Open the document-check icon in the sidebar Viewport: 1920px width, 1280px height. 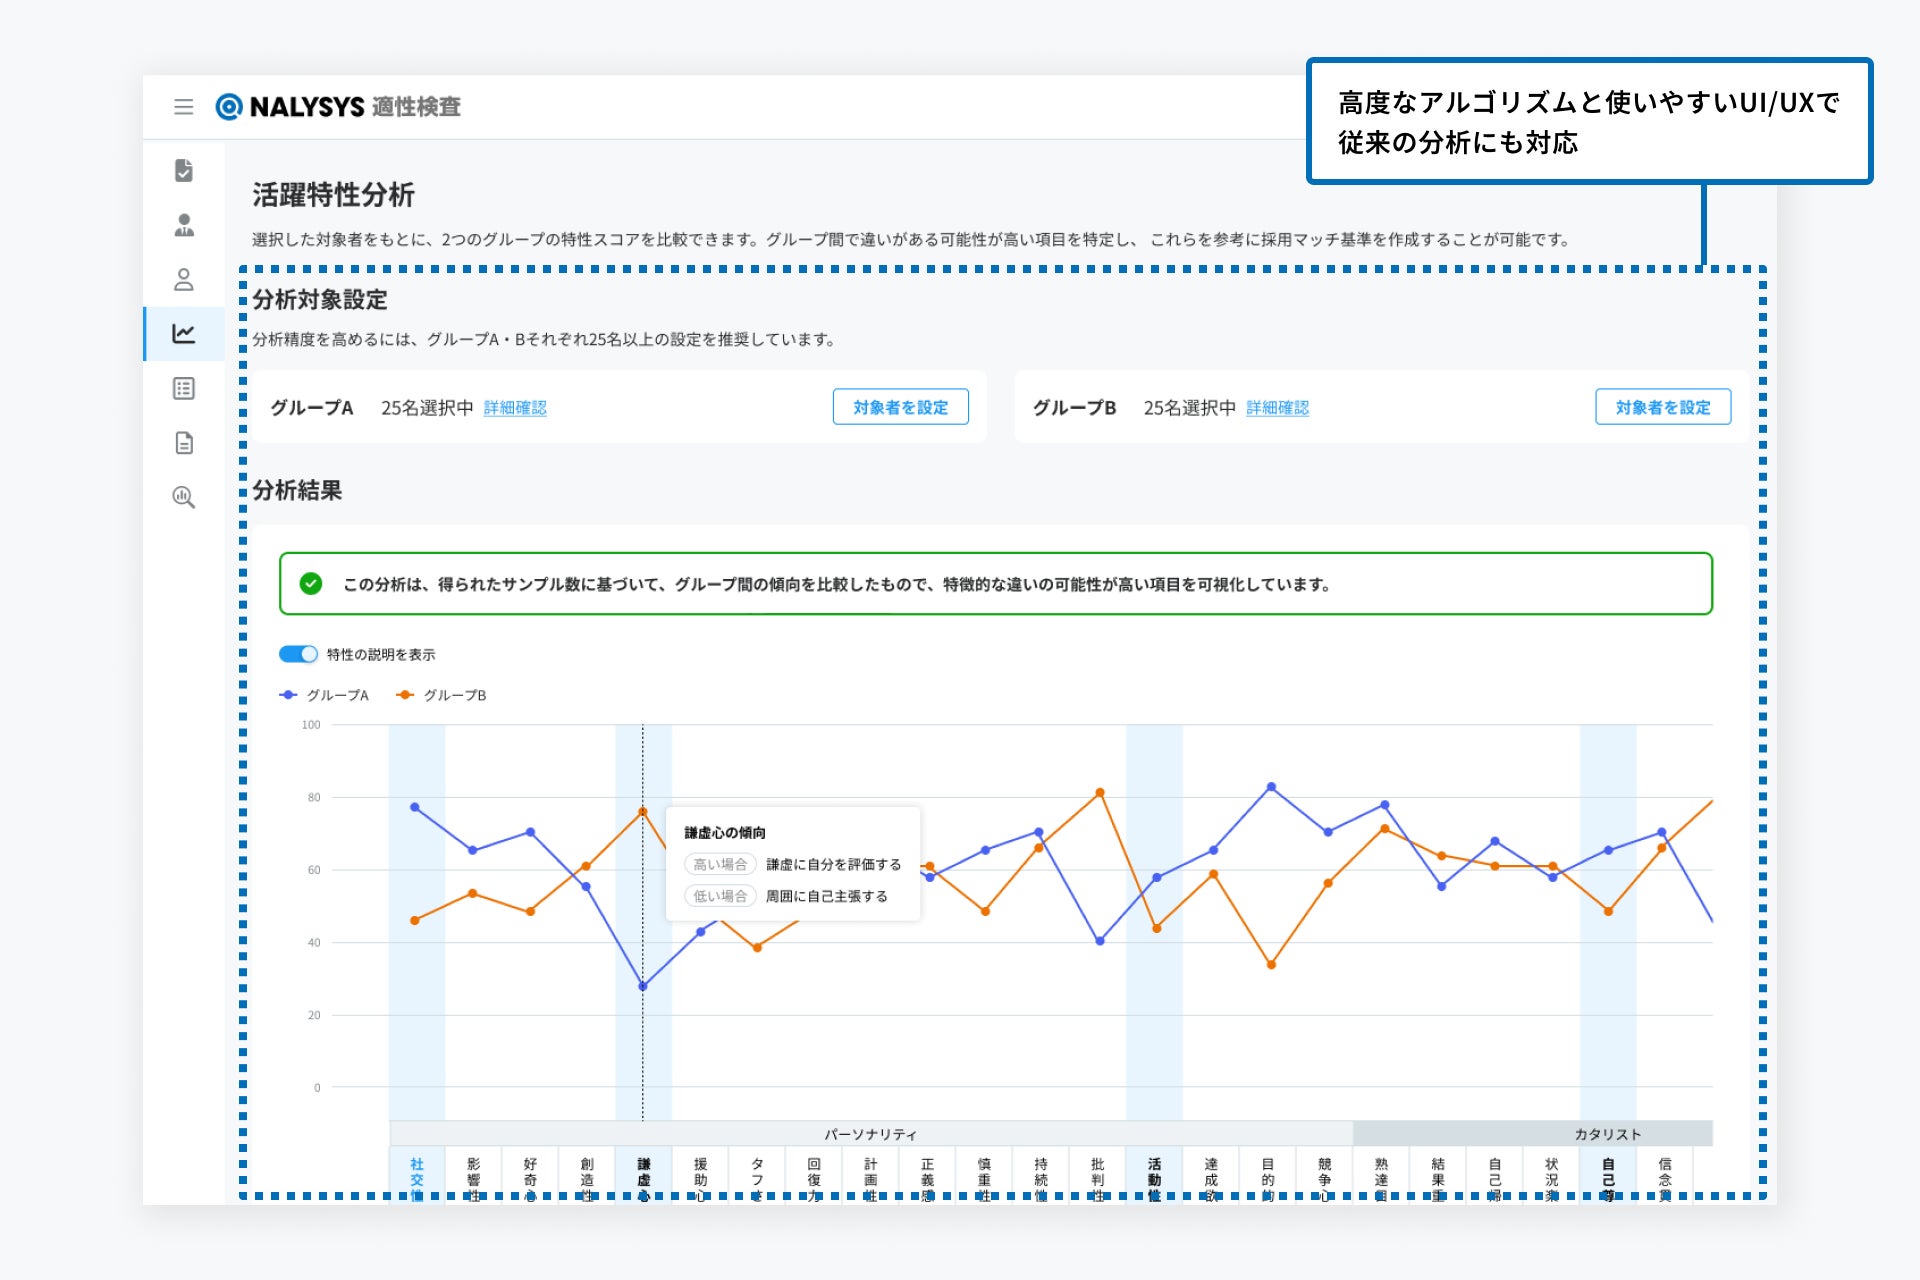(x=184, y=170)
